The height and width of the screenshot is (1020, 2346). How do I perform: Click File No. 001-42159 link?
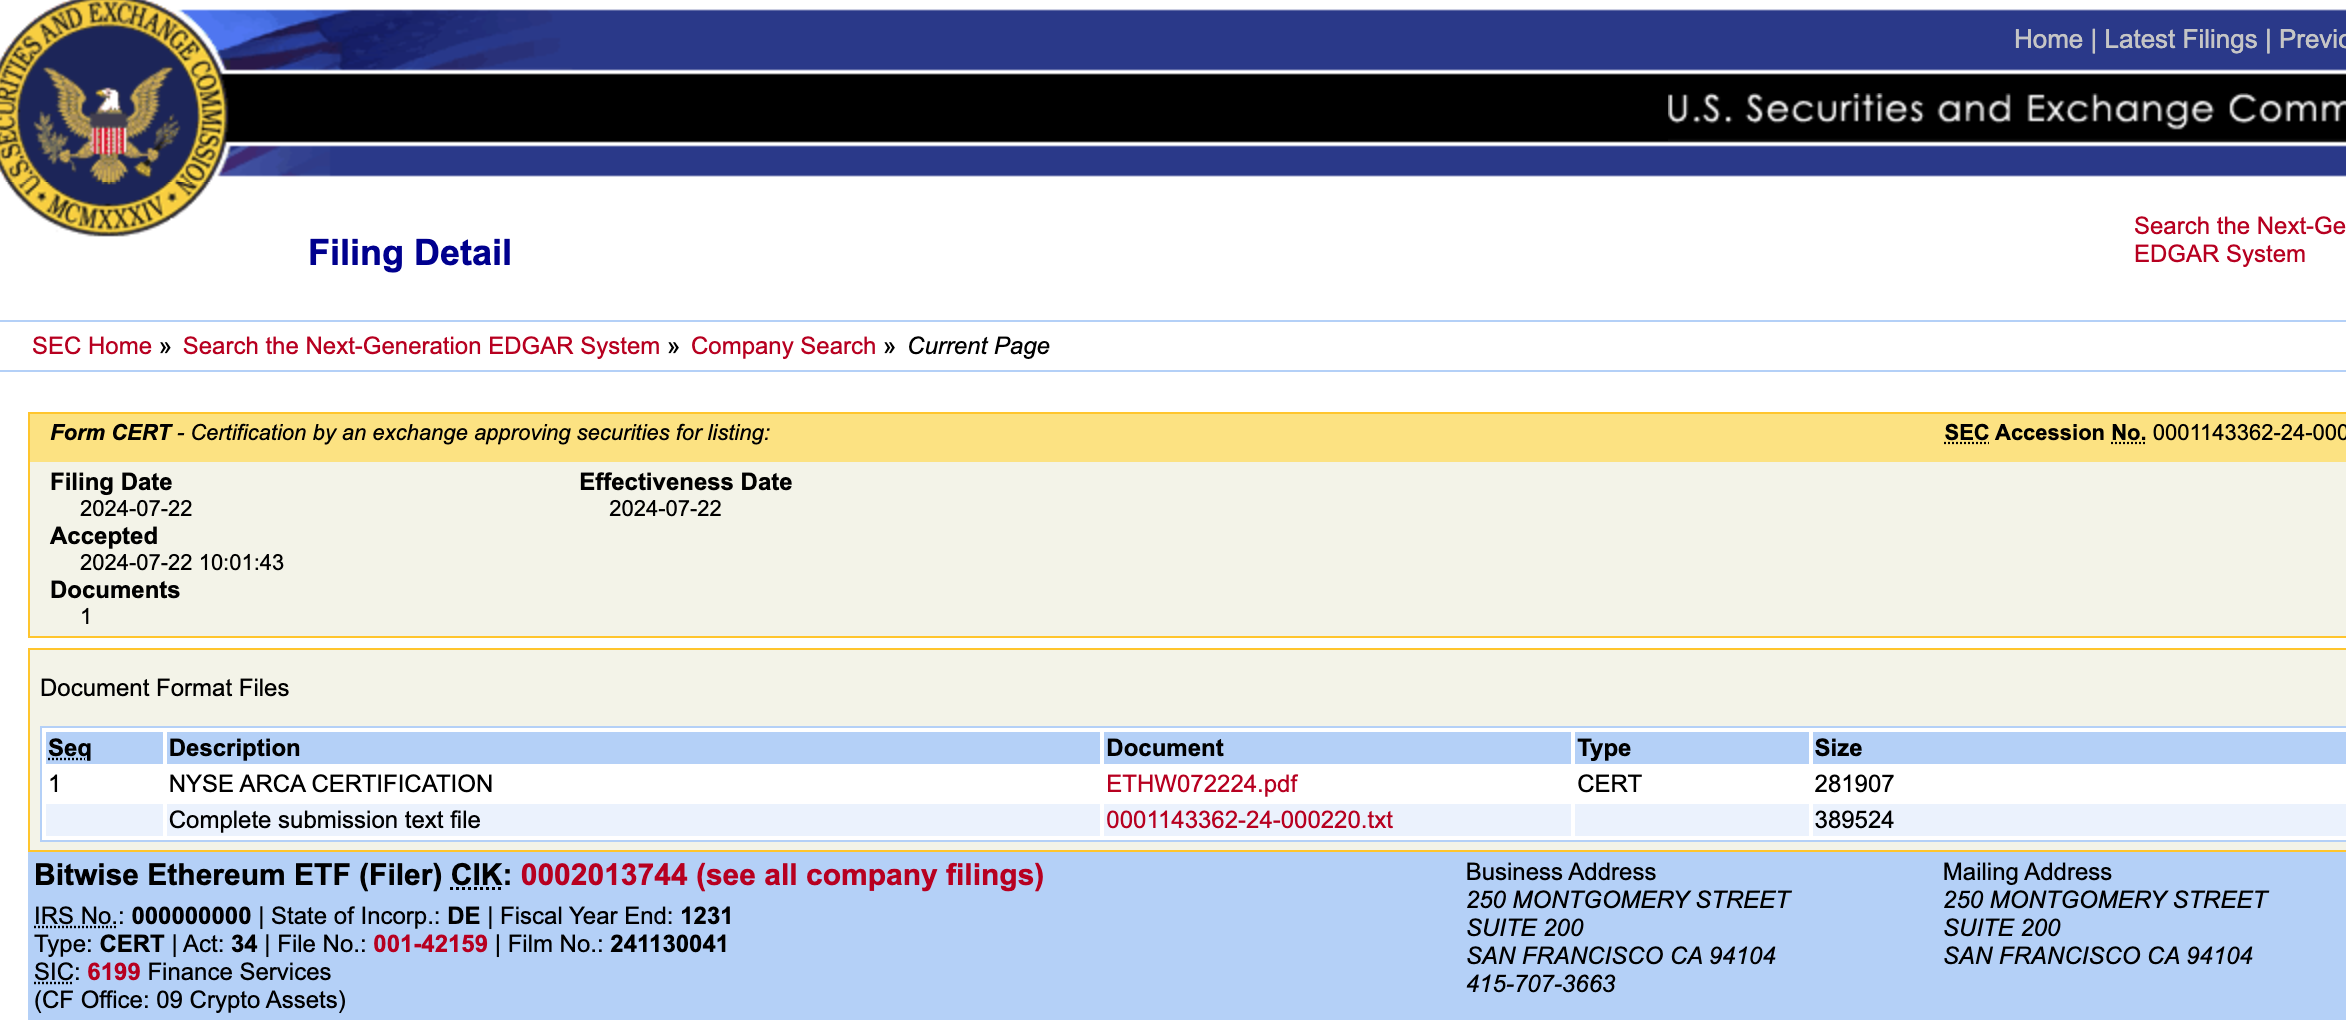430,944
